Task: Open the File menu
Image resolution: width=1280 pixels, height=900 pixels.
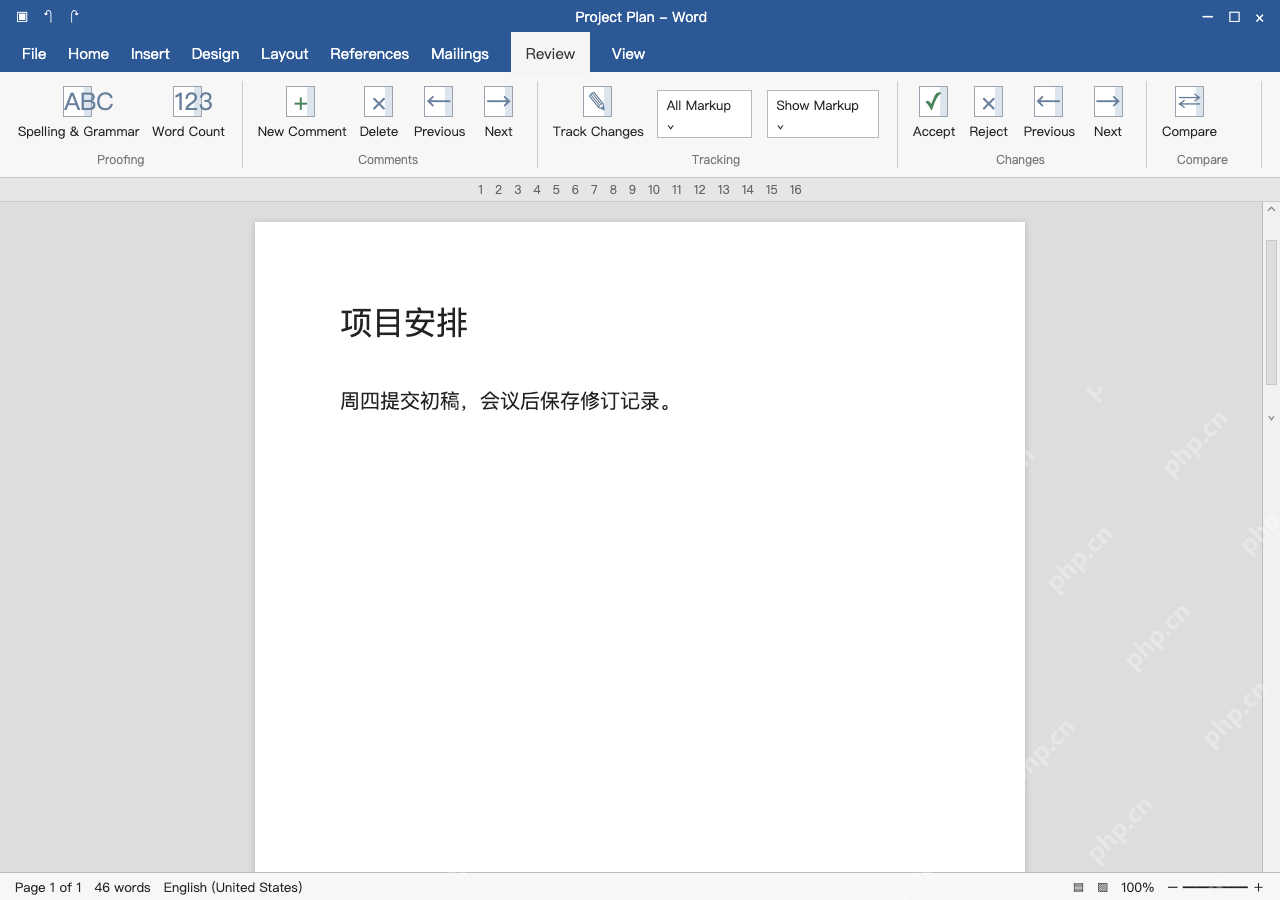Action: point(34,54)
